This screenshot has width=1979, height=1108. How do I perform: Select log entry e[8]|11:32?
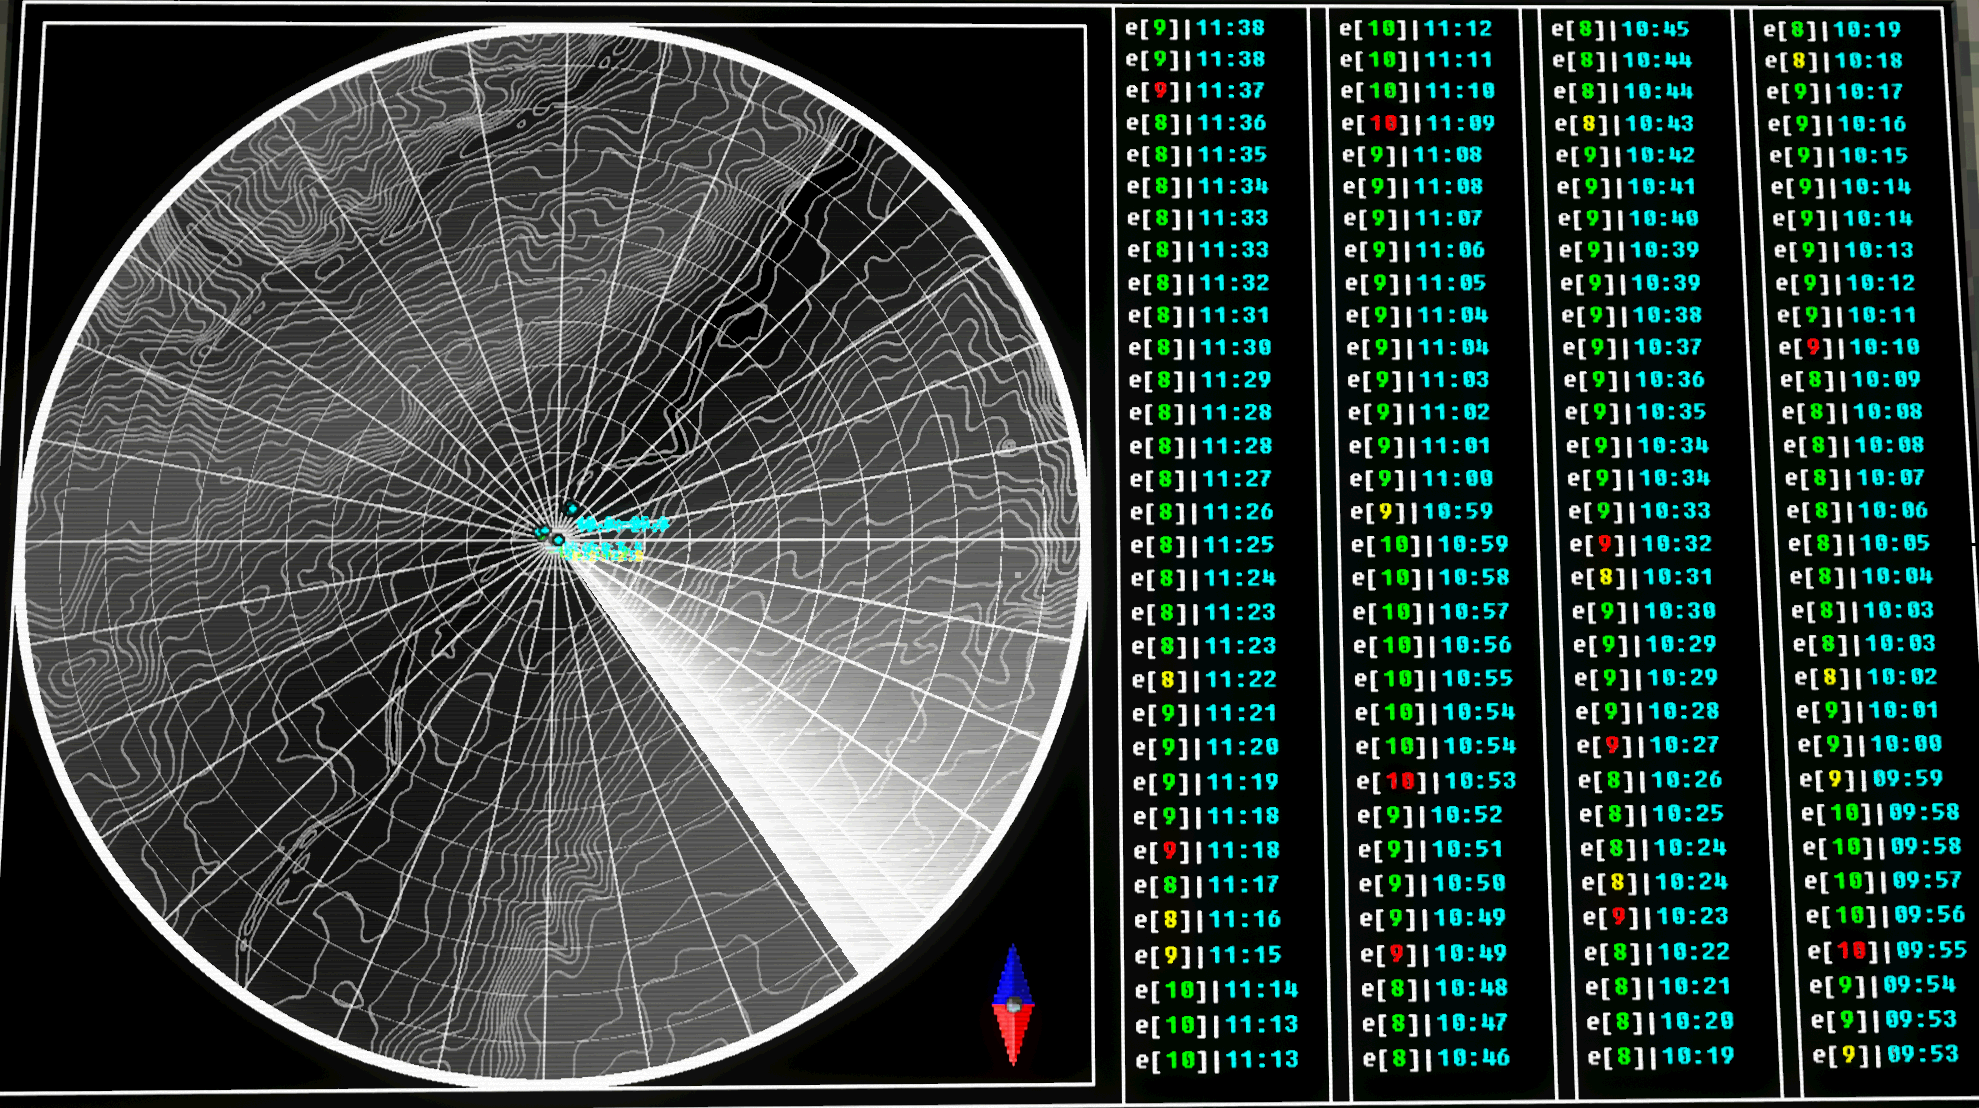tap(1198, 283)
